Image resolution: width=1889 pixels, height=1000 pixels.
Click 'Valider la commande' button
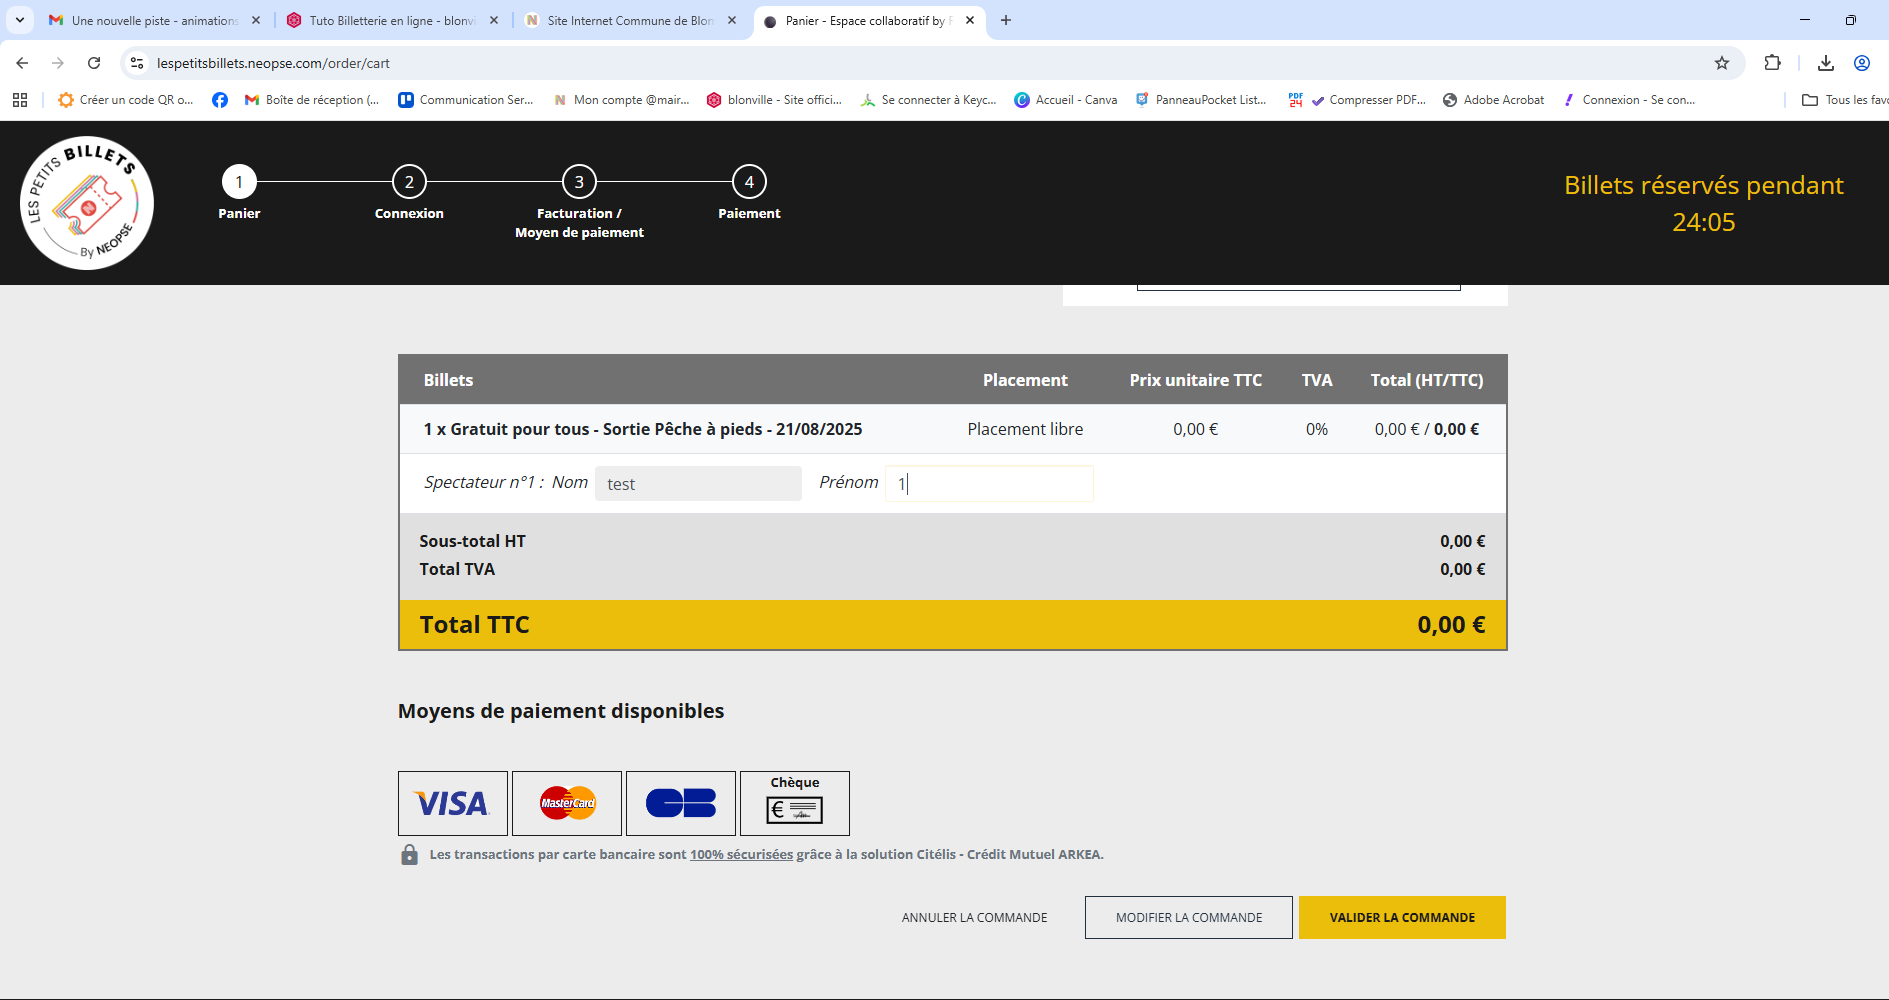pyautogui.click(x=1402, y=918)
